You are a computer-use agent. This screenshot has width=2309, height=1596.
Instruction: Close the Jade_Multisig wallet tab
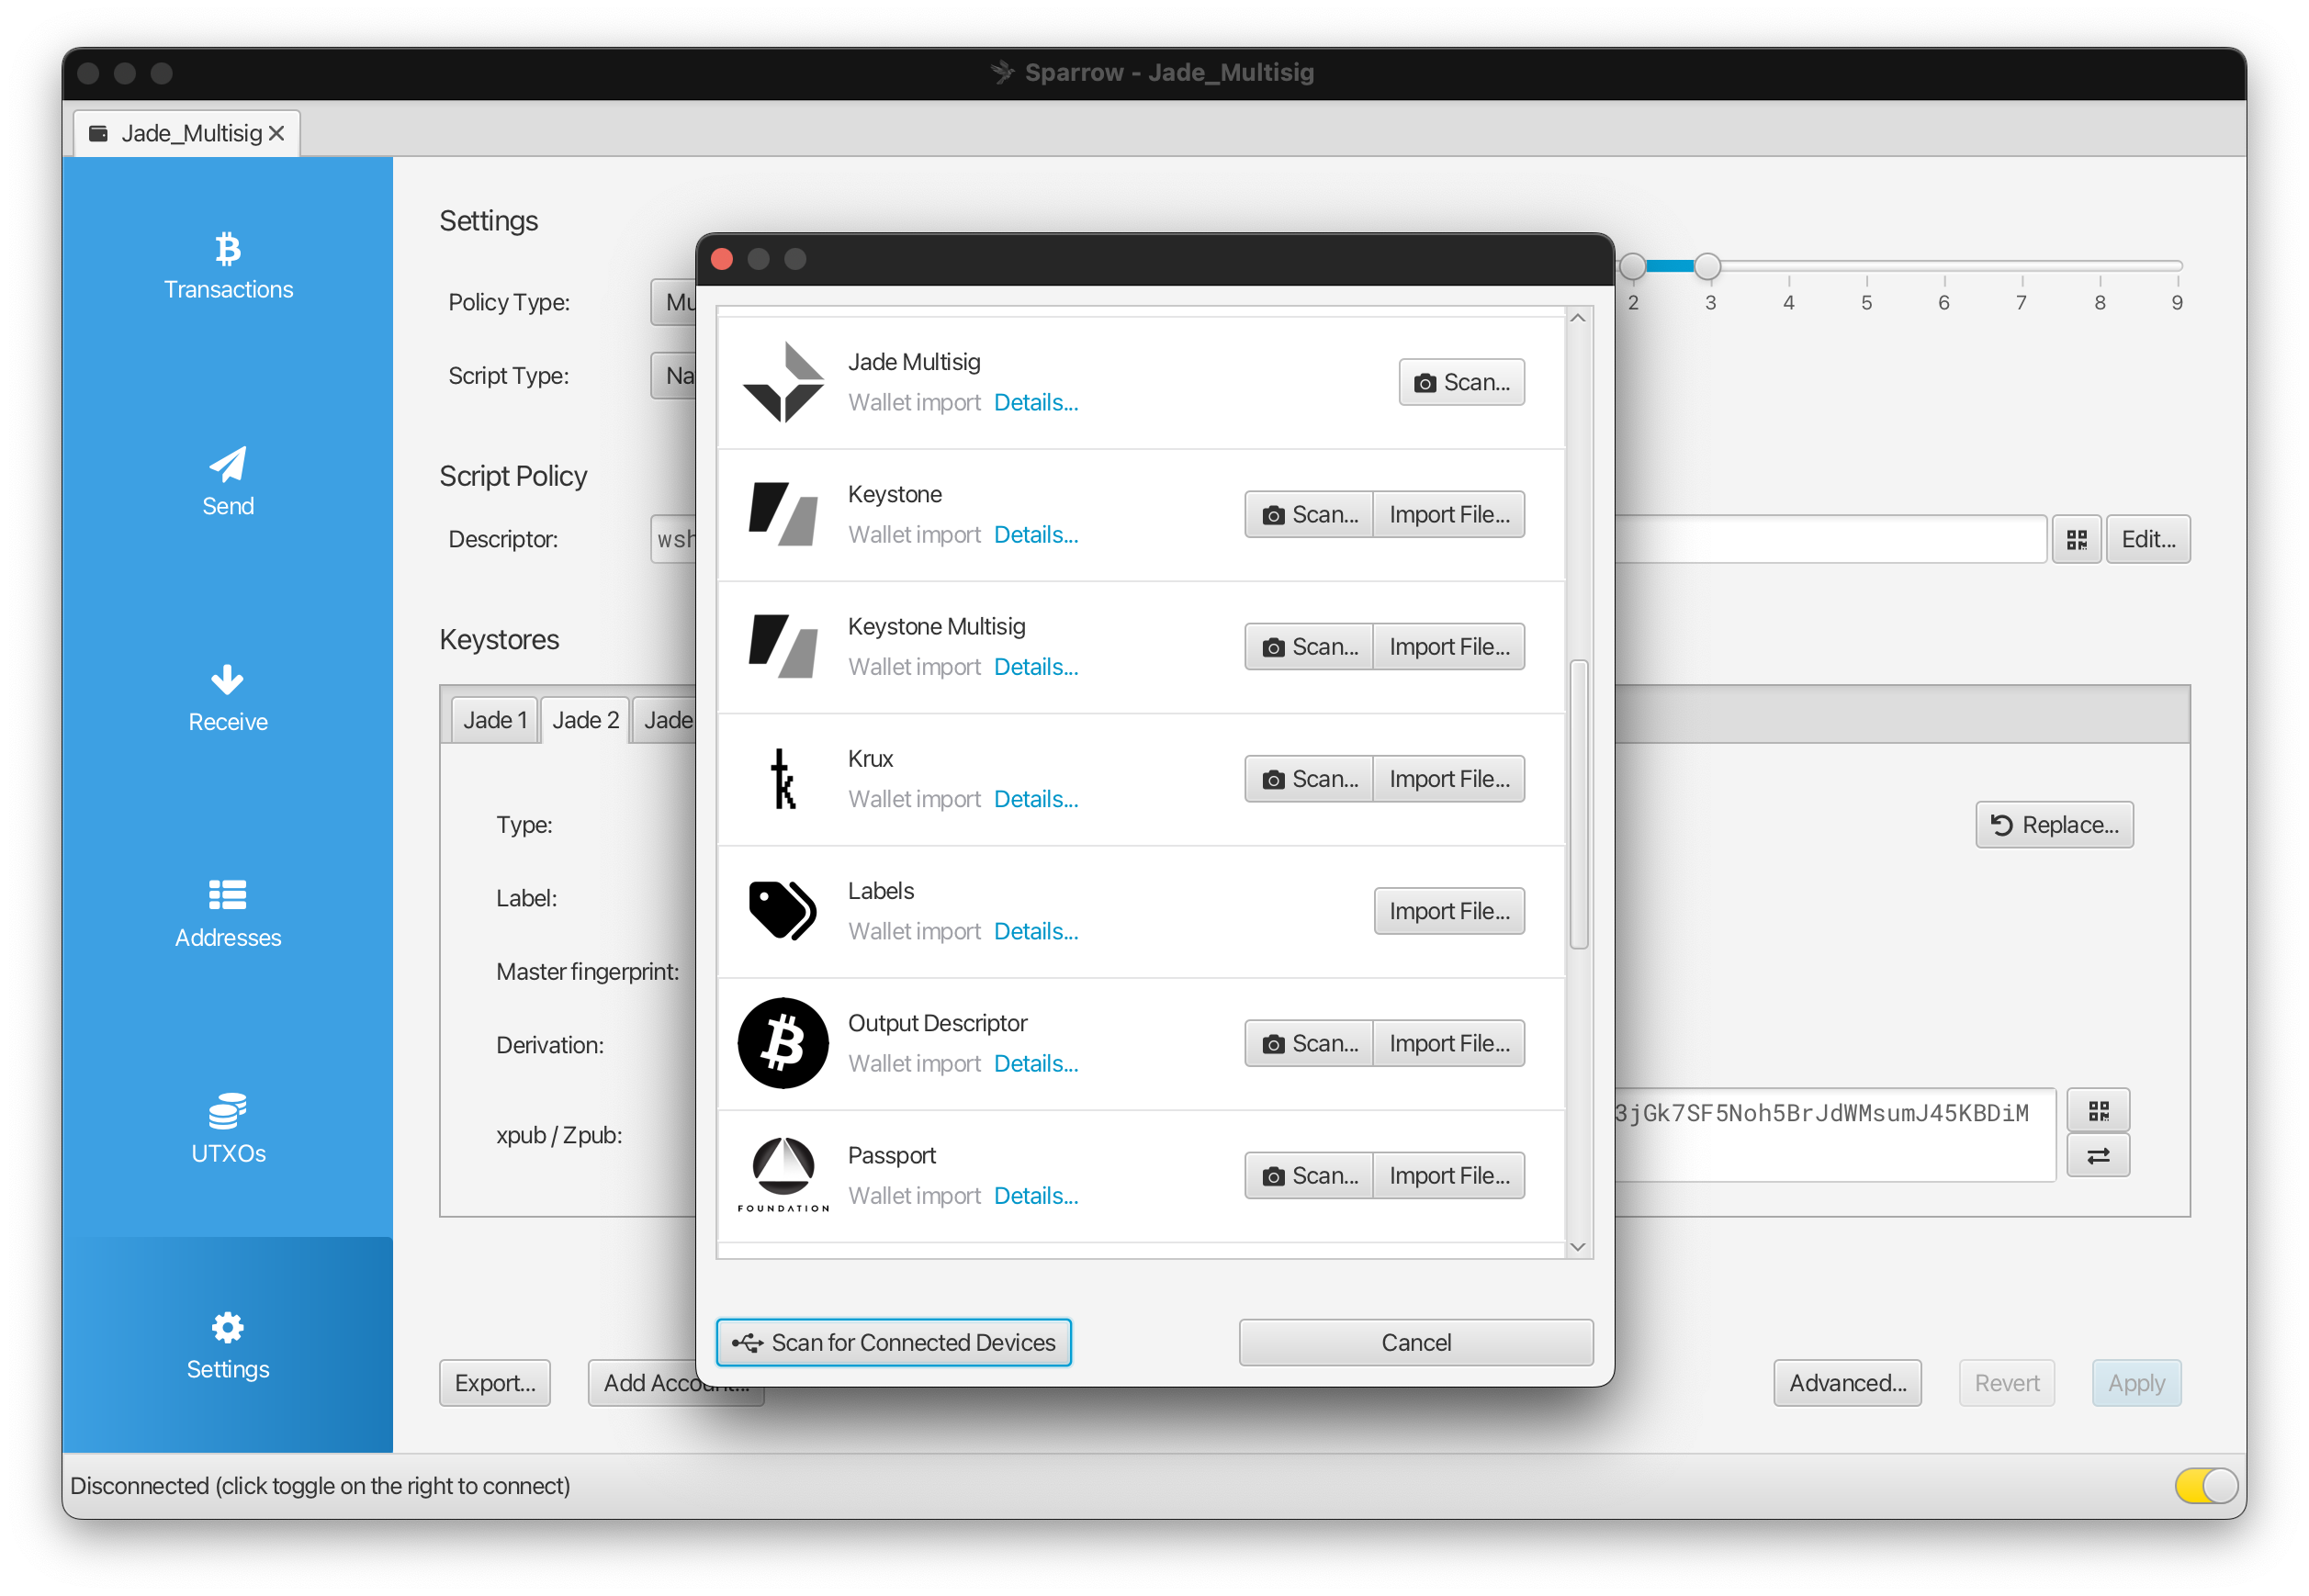tap(277, 133)
